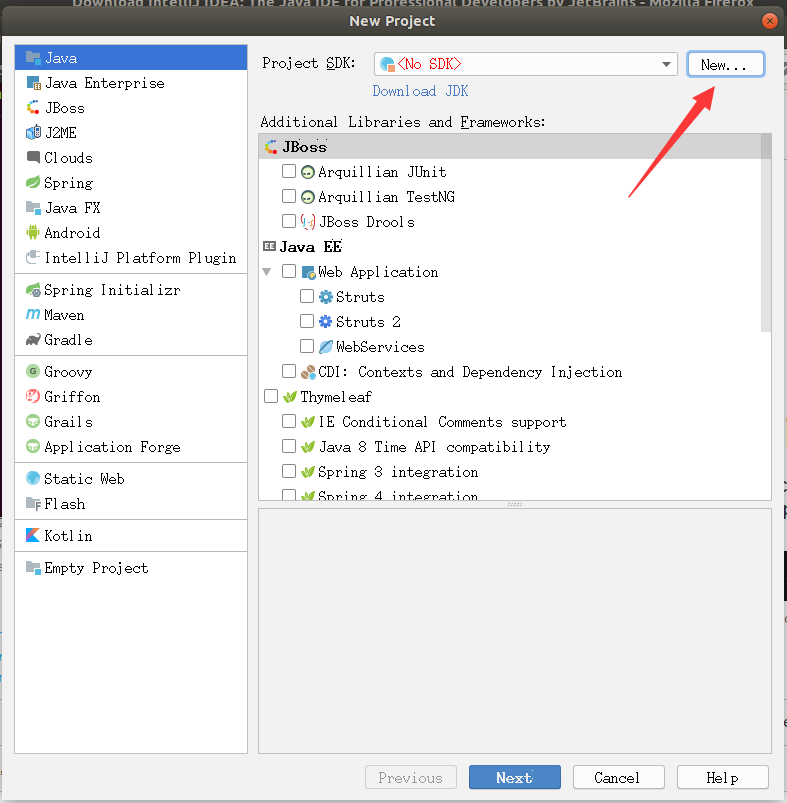This screenshot has height=803, width=787.
Task: Select Android project type label
Action: point(72,233)
